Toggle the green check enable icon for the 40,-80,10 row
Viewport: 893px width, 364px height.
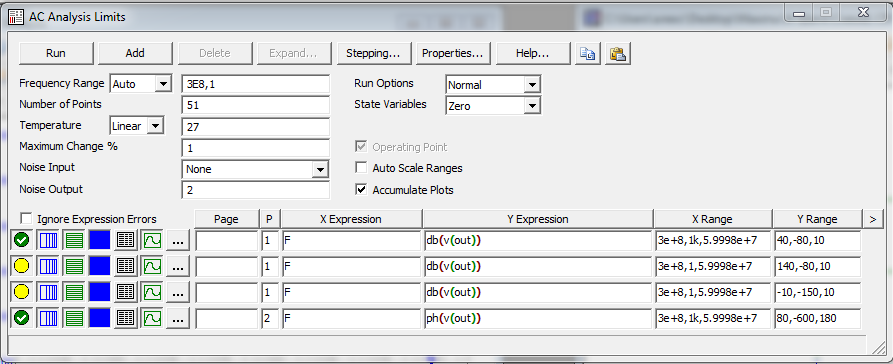[x=22, y=240]
